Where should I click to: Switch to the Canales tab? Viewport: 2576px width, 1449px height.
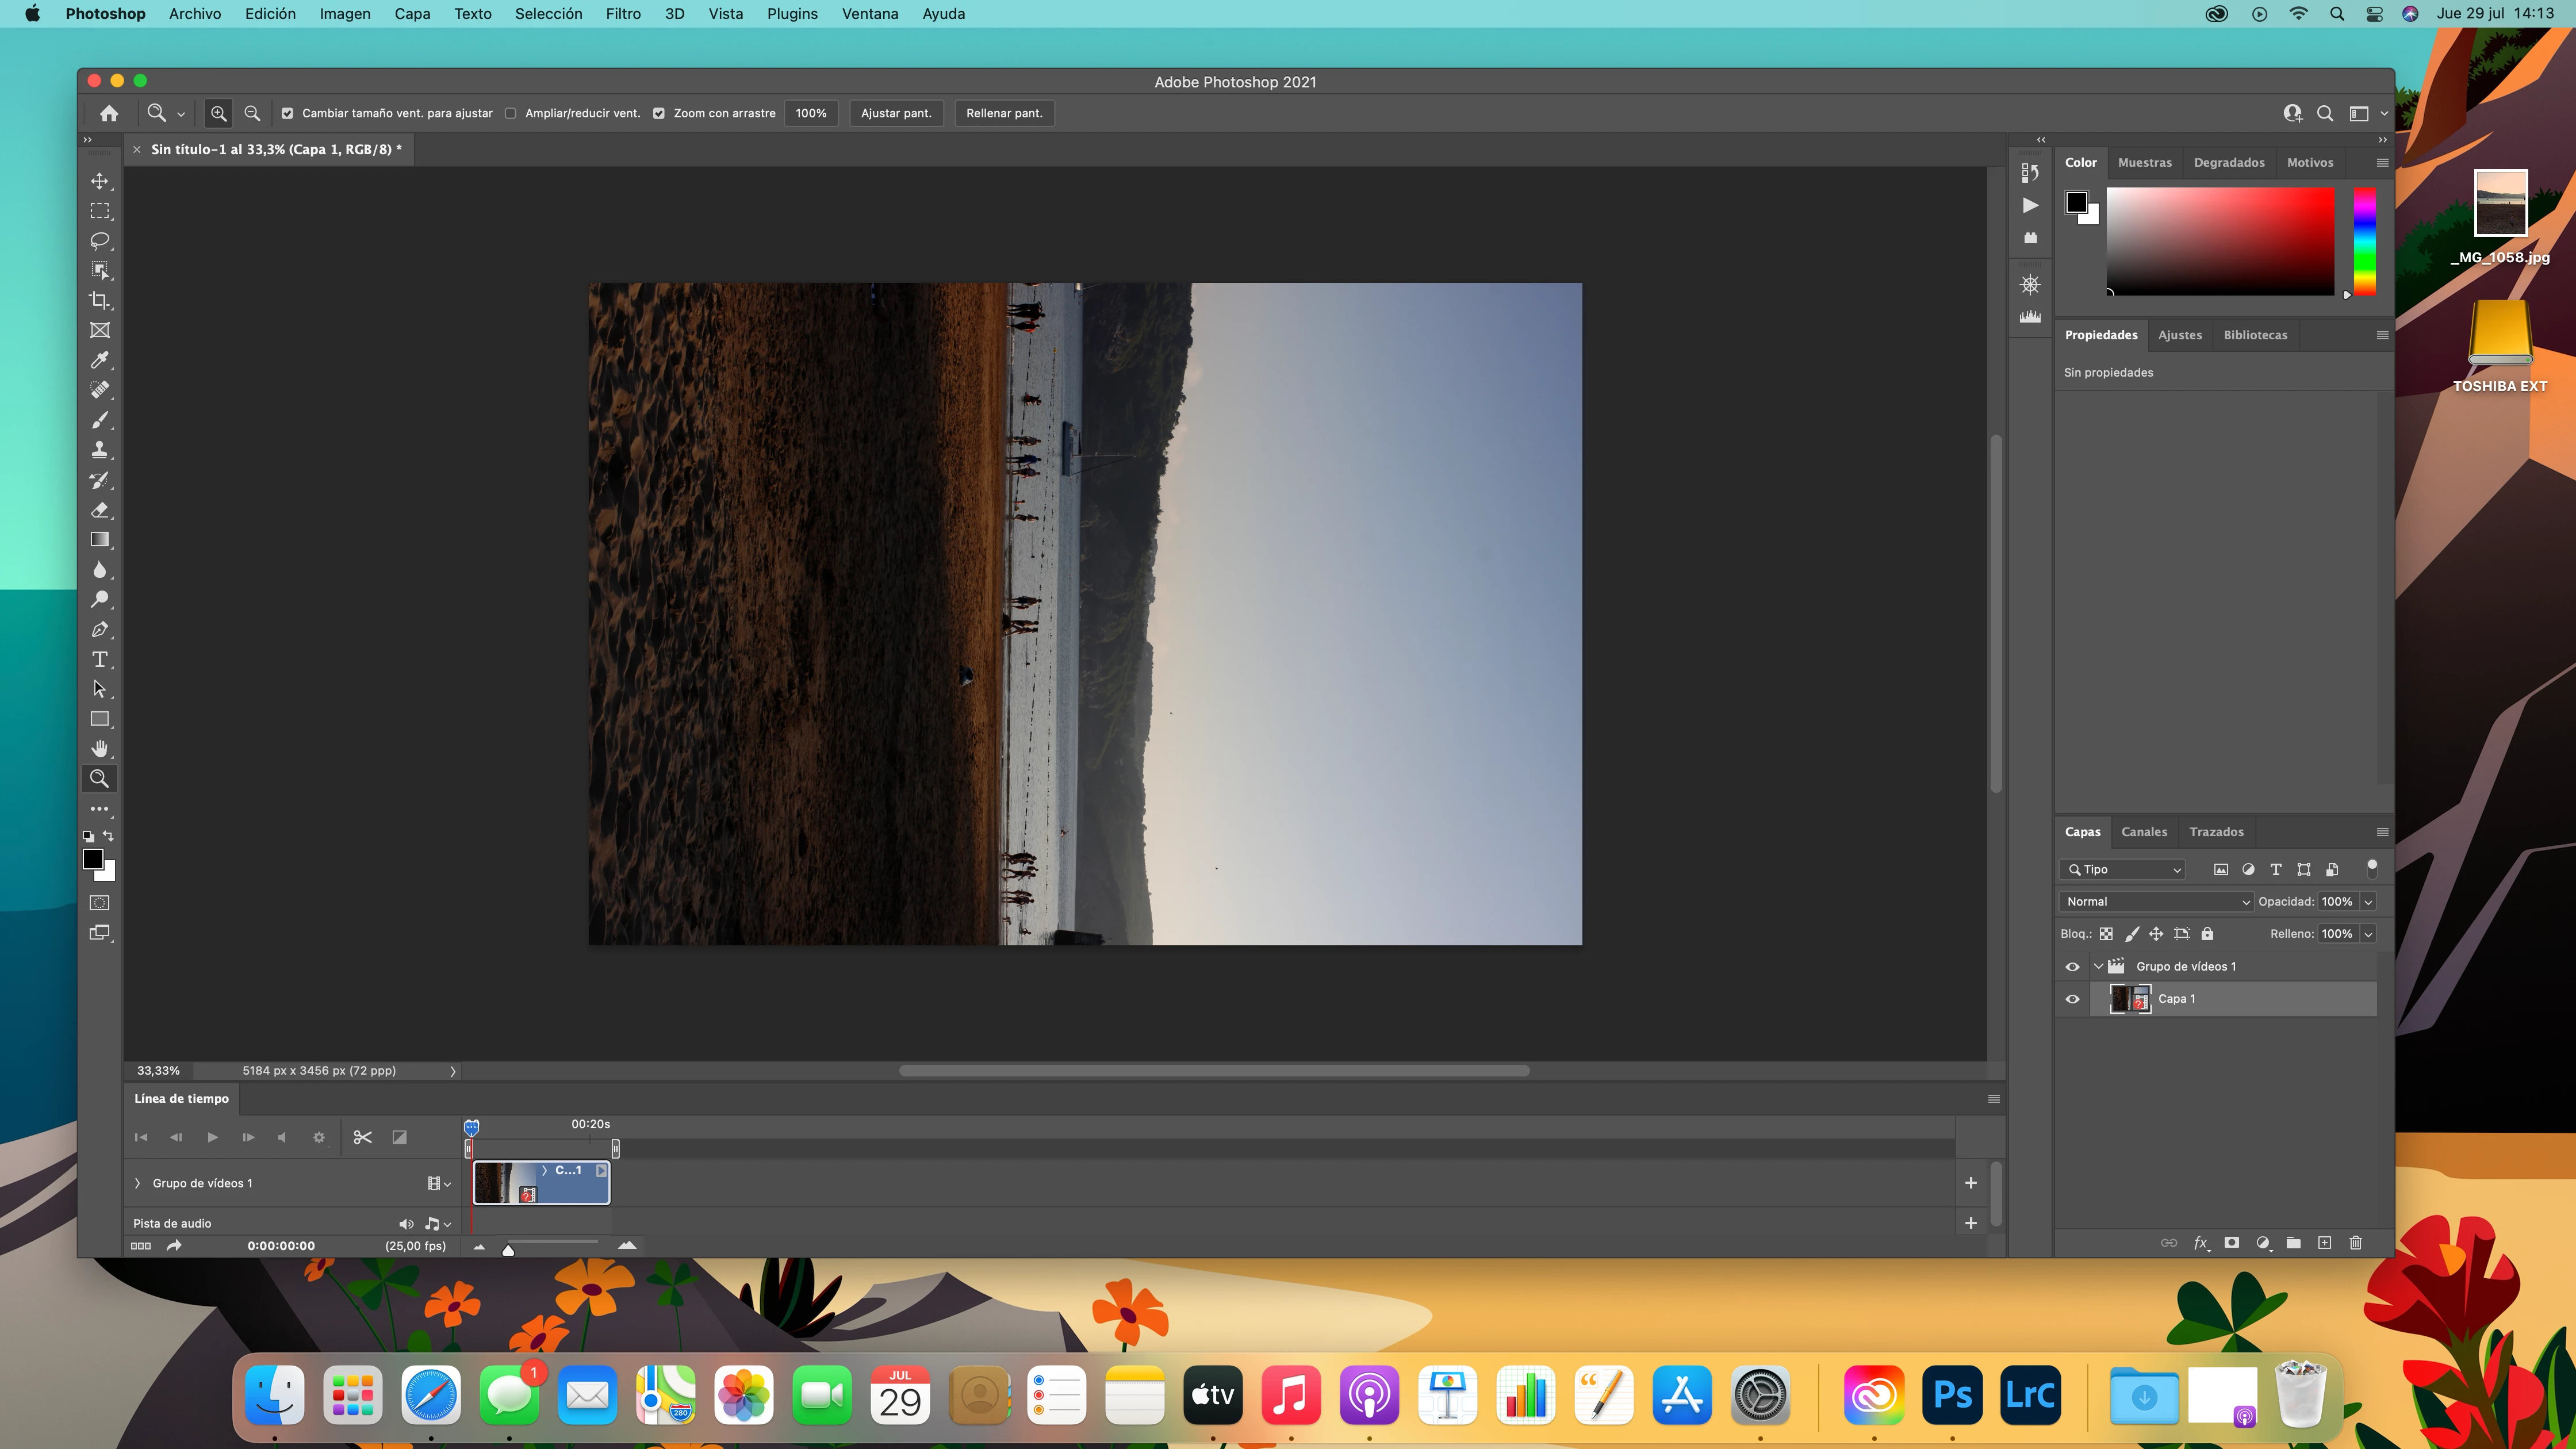(x=2144, y=832)
